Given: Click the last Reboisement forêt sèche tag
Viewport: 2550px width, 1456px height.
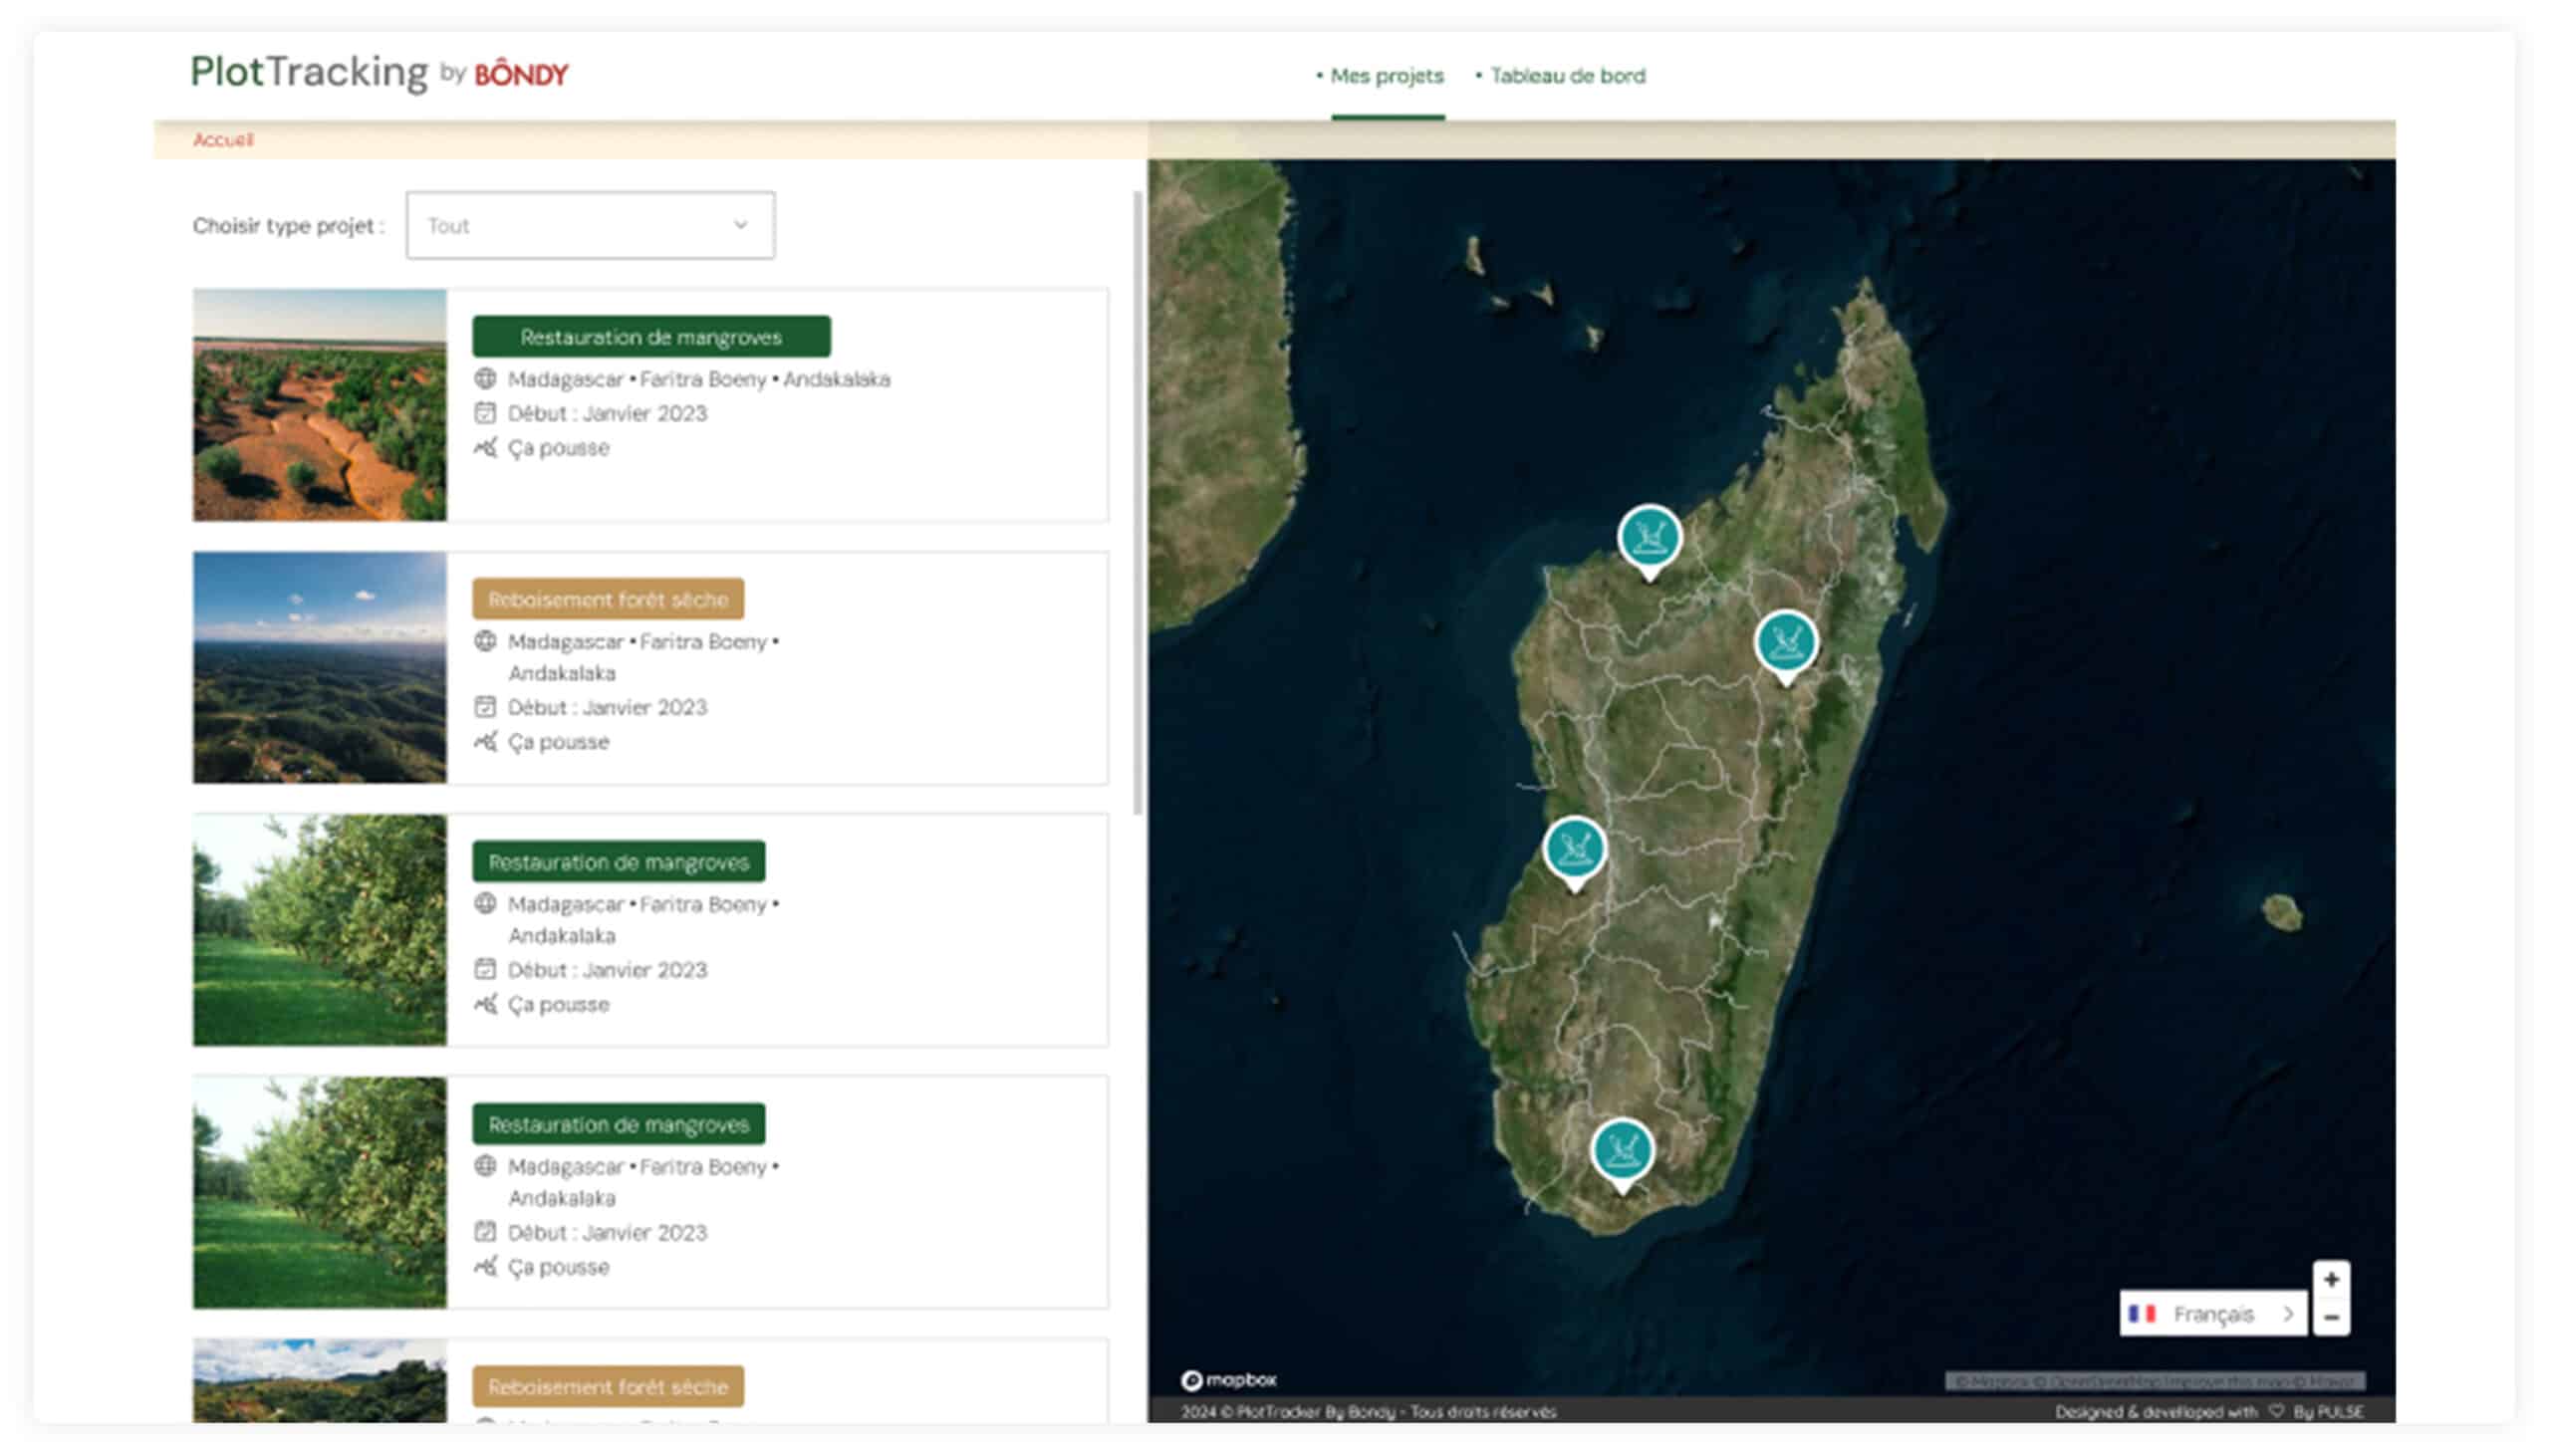Looking at the screenshot, I should (608, 1387).
